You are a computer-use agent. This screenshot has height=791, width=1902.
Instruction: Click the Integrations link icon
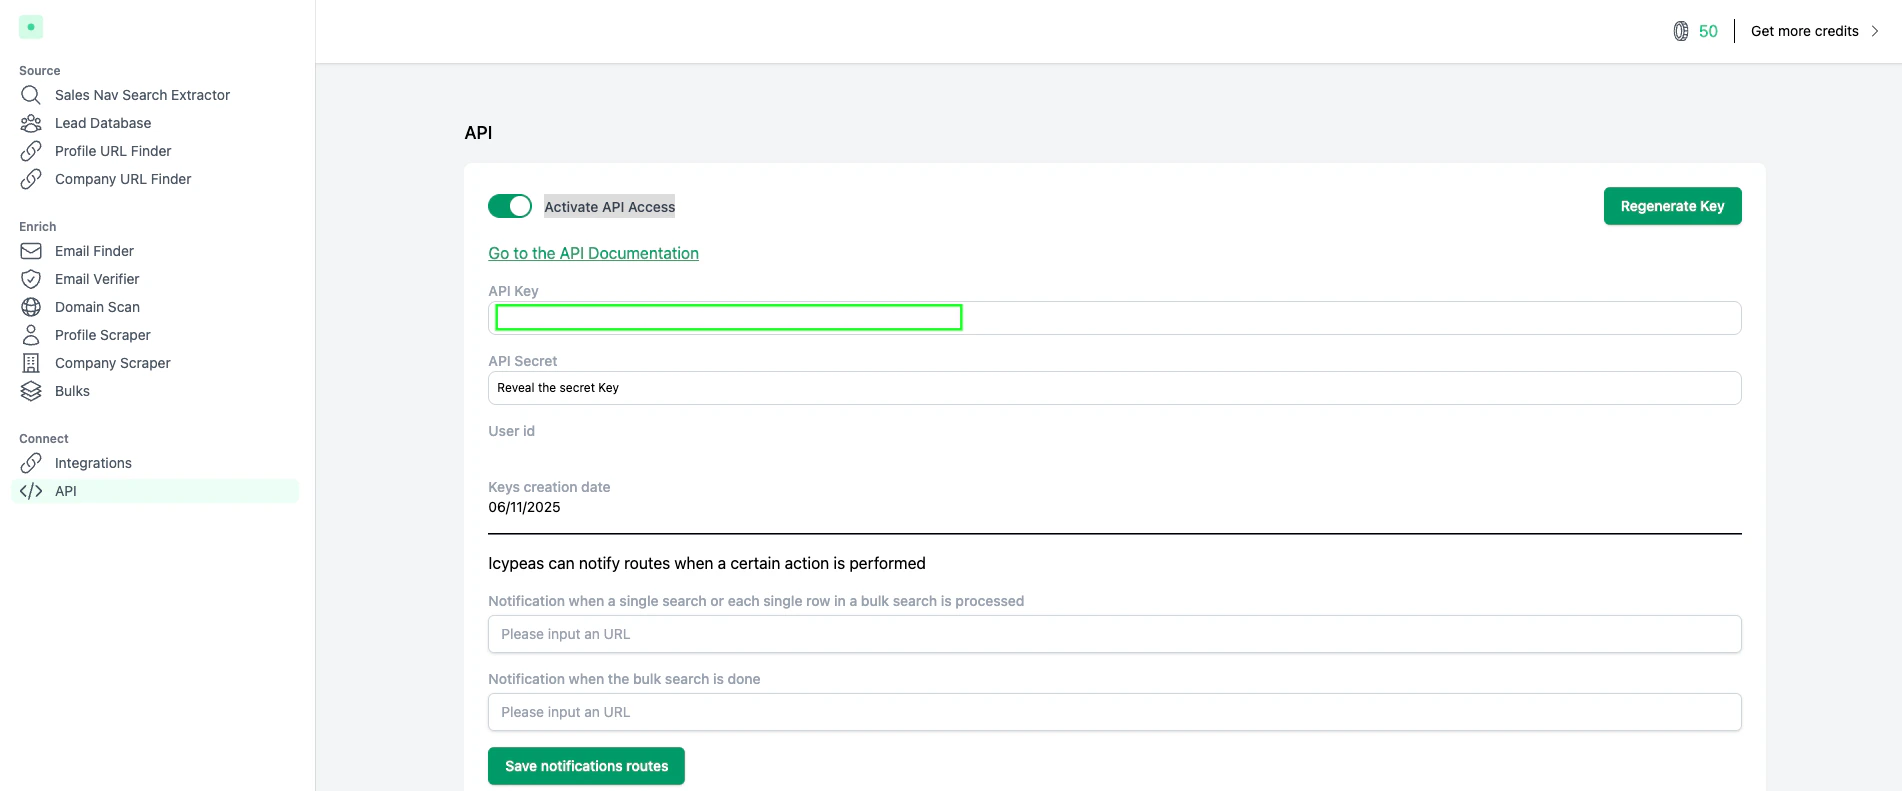pyautogui.click(x=31, y=463)
